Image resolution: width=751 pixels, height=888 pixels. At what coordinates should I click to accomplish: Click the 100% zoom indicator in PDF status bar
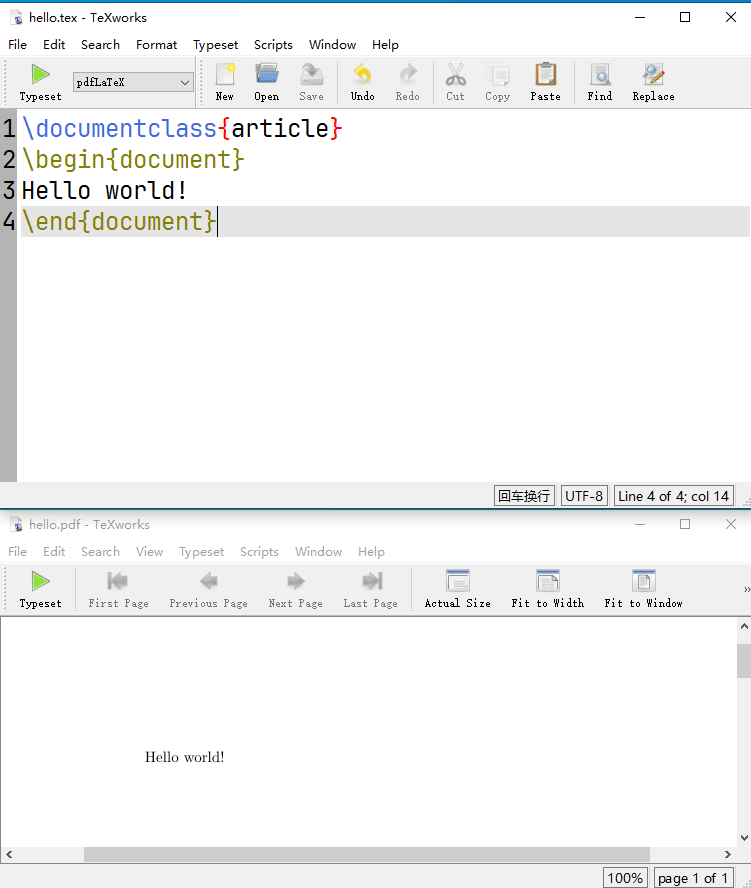coord(625,878)
